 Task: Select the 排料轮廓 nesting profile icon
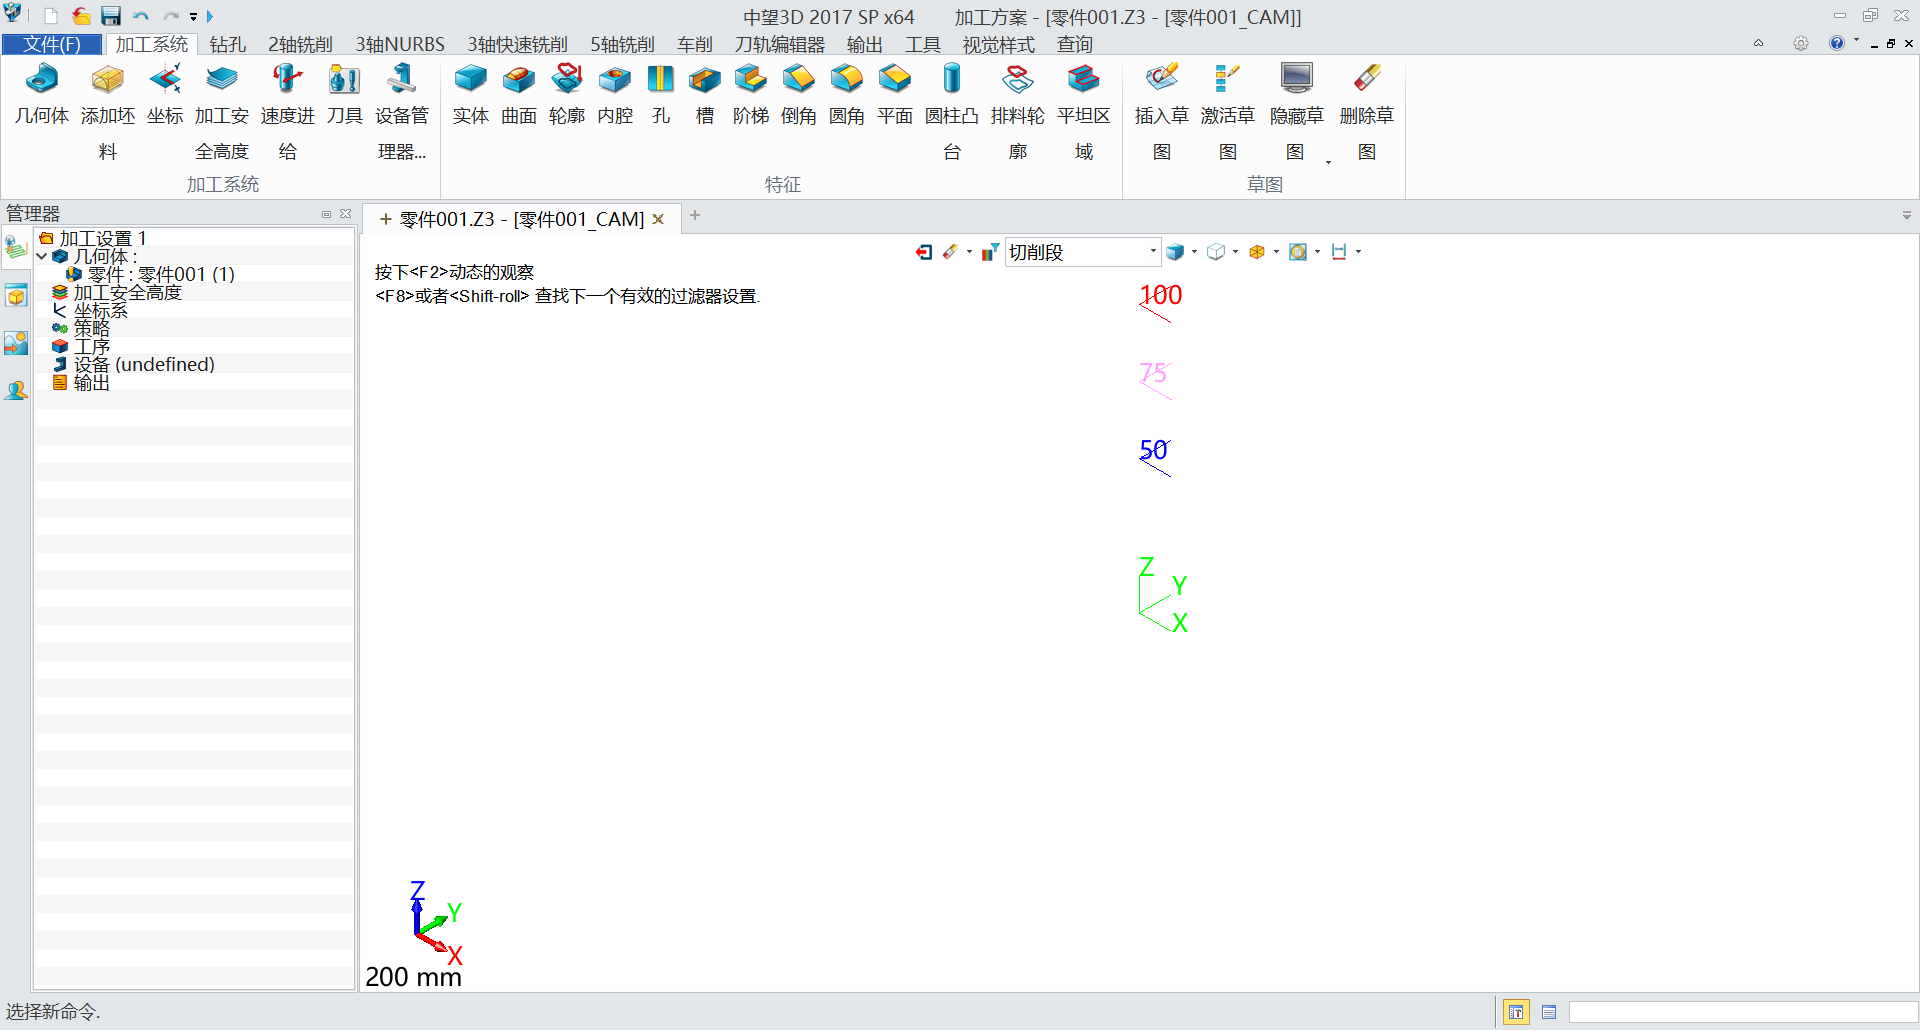coord(1018,80)
